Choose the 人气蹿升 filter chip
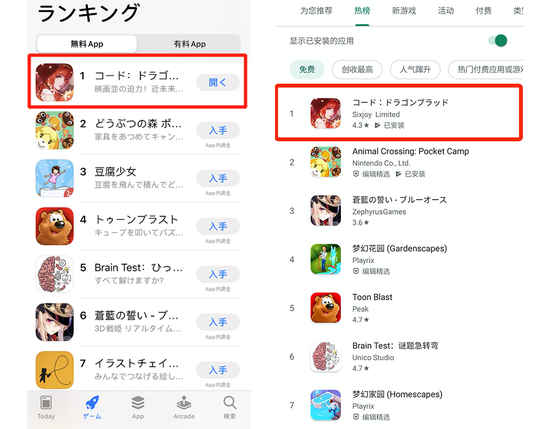The height and width of the screenshot is (429, 550). click(x=415, y=69)
